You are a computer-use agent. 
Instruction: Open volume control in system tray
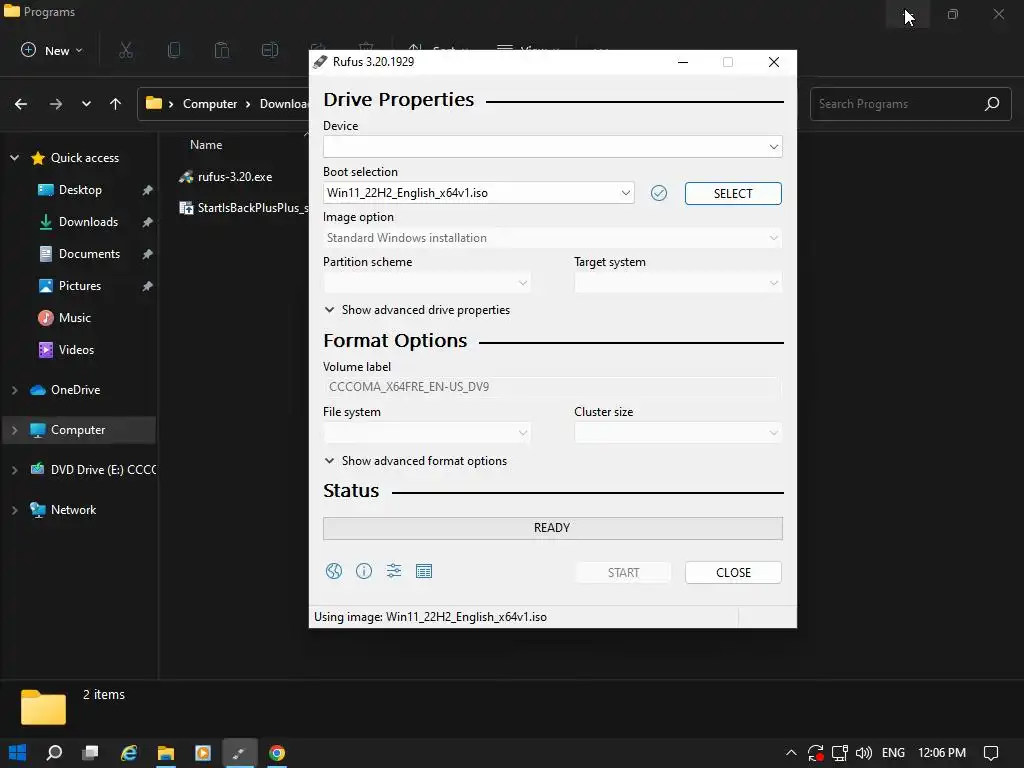pos(863,753)
